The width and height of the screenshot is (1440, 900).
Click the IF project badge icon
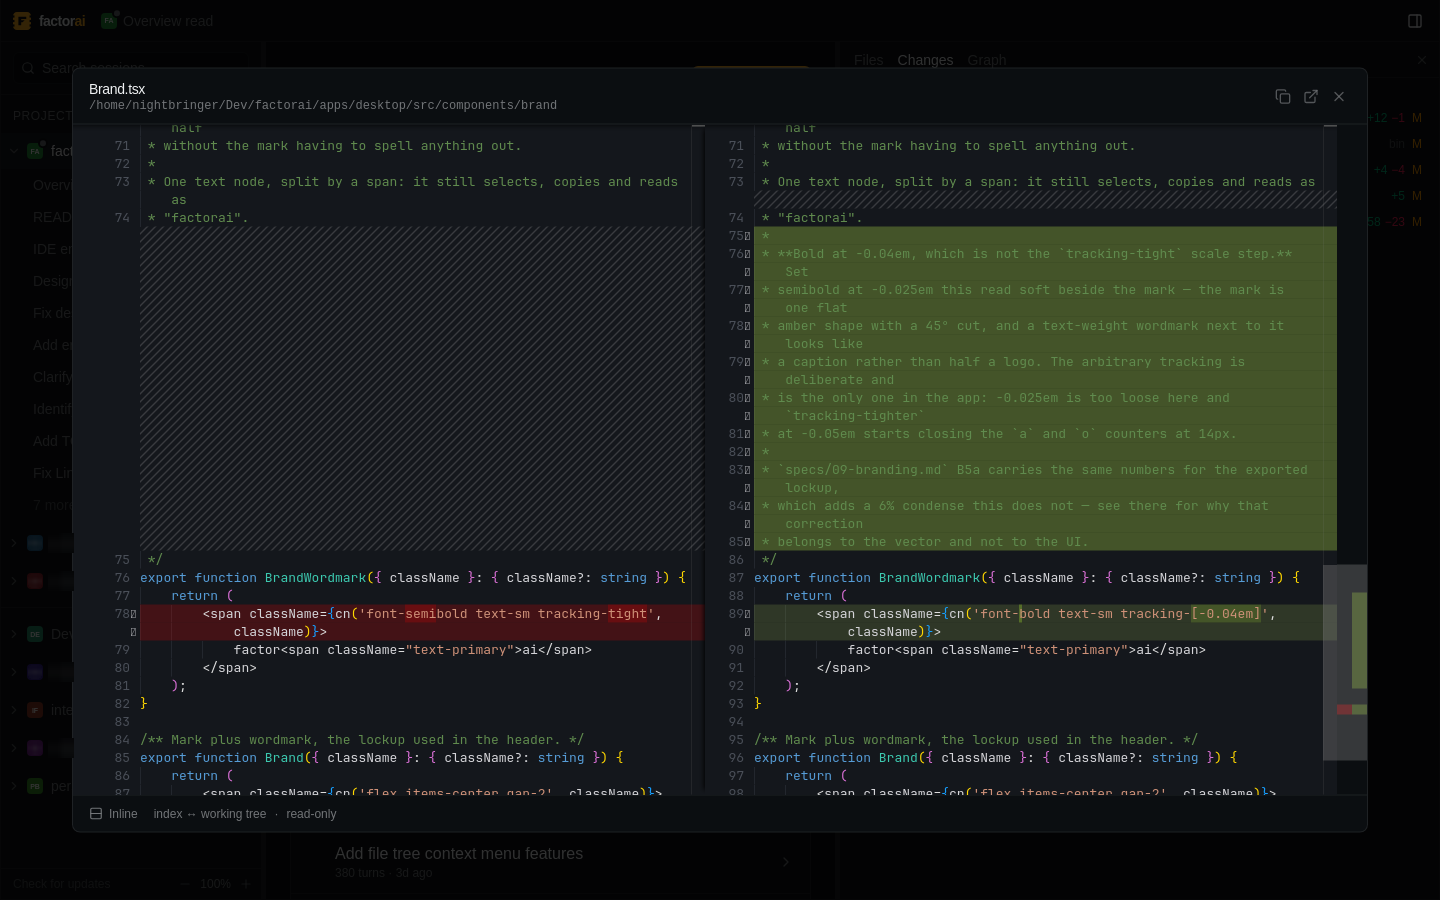coord(35,710)
